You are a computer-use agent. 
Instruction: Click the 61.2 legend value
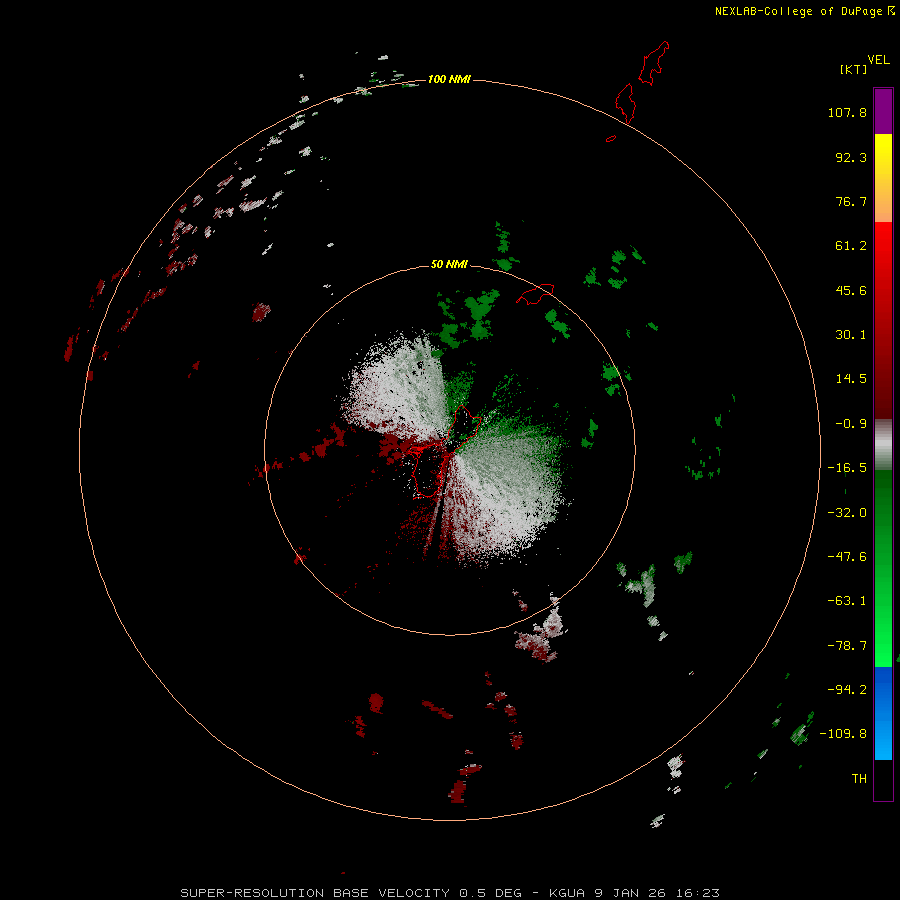click(x=851, y=246)
